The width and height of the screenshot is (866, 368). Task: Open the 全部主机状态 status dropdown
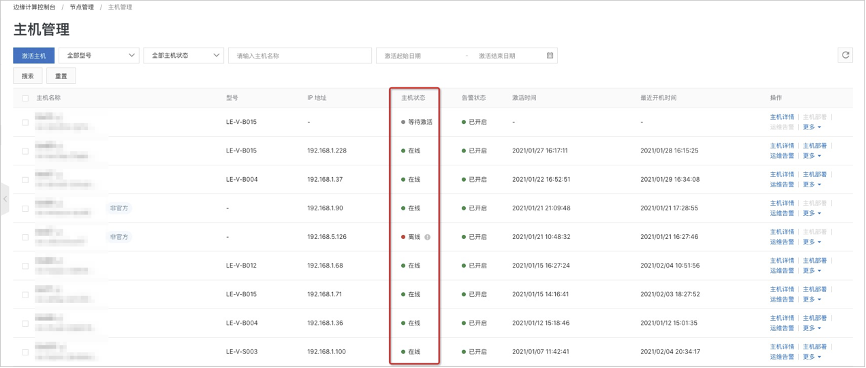183,55
